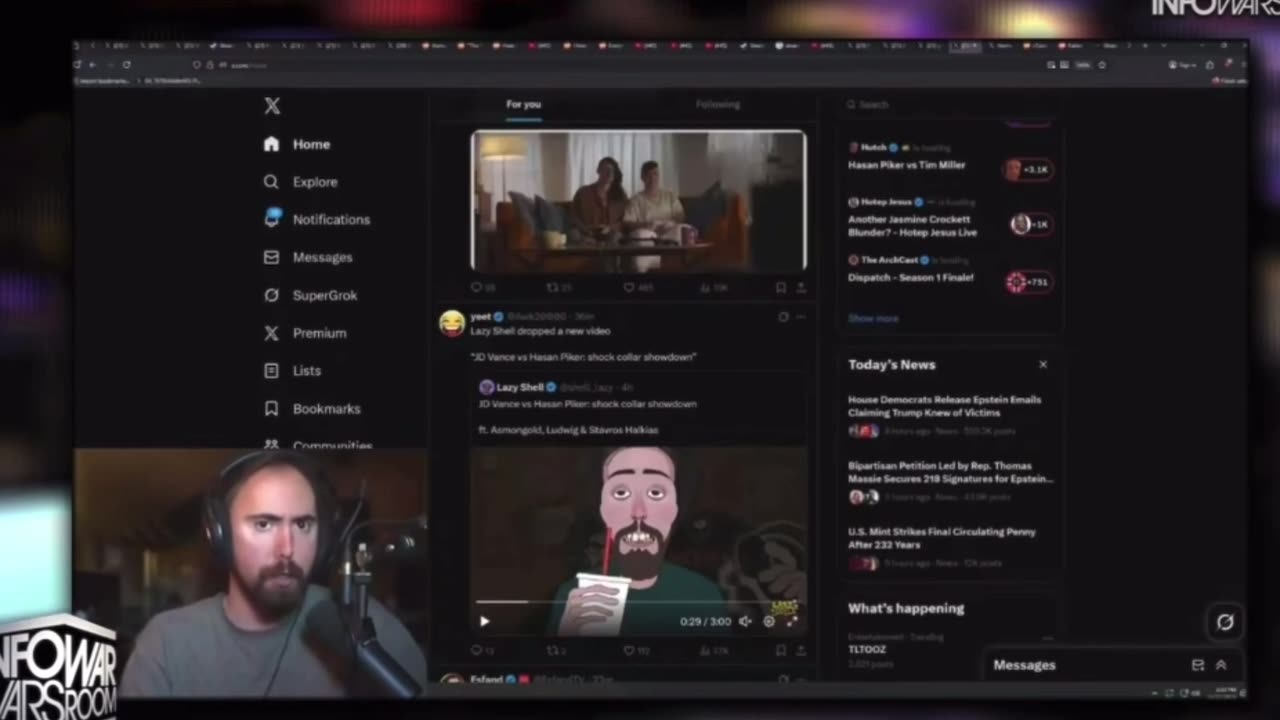The image size is (1280, 720).
Task: Open House Democrats Release Epstein Emails story
Action: pyautogui.click(x=950, y=417)
